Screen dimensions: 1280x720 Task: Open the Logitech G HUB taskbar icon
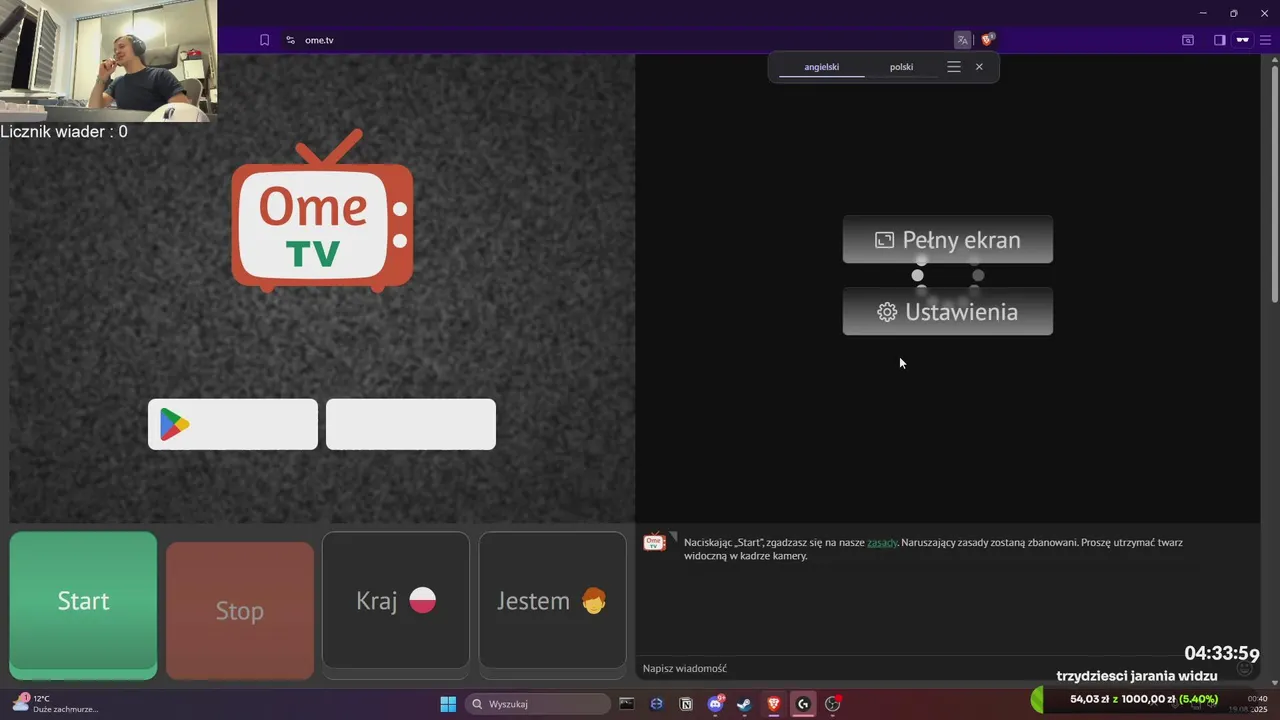[803, 704]
